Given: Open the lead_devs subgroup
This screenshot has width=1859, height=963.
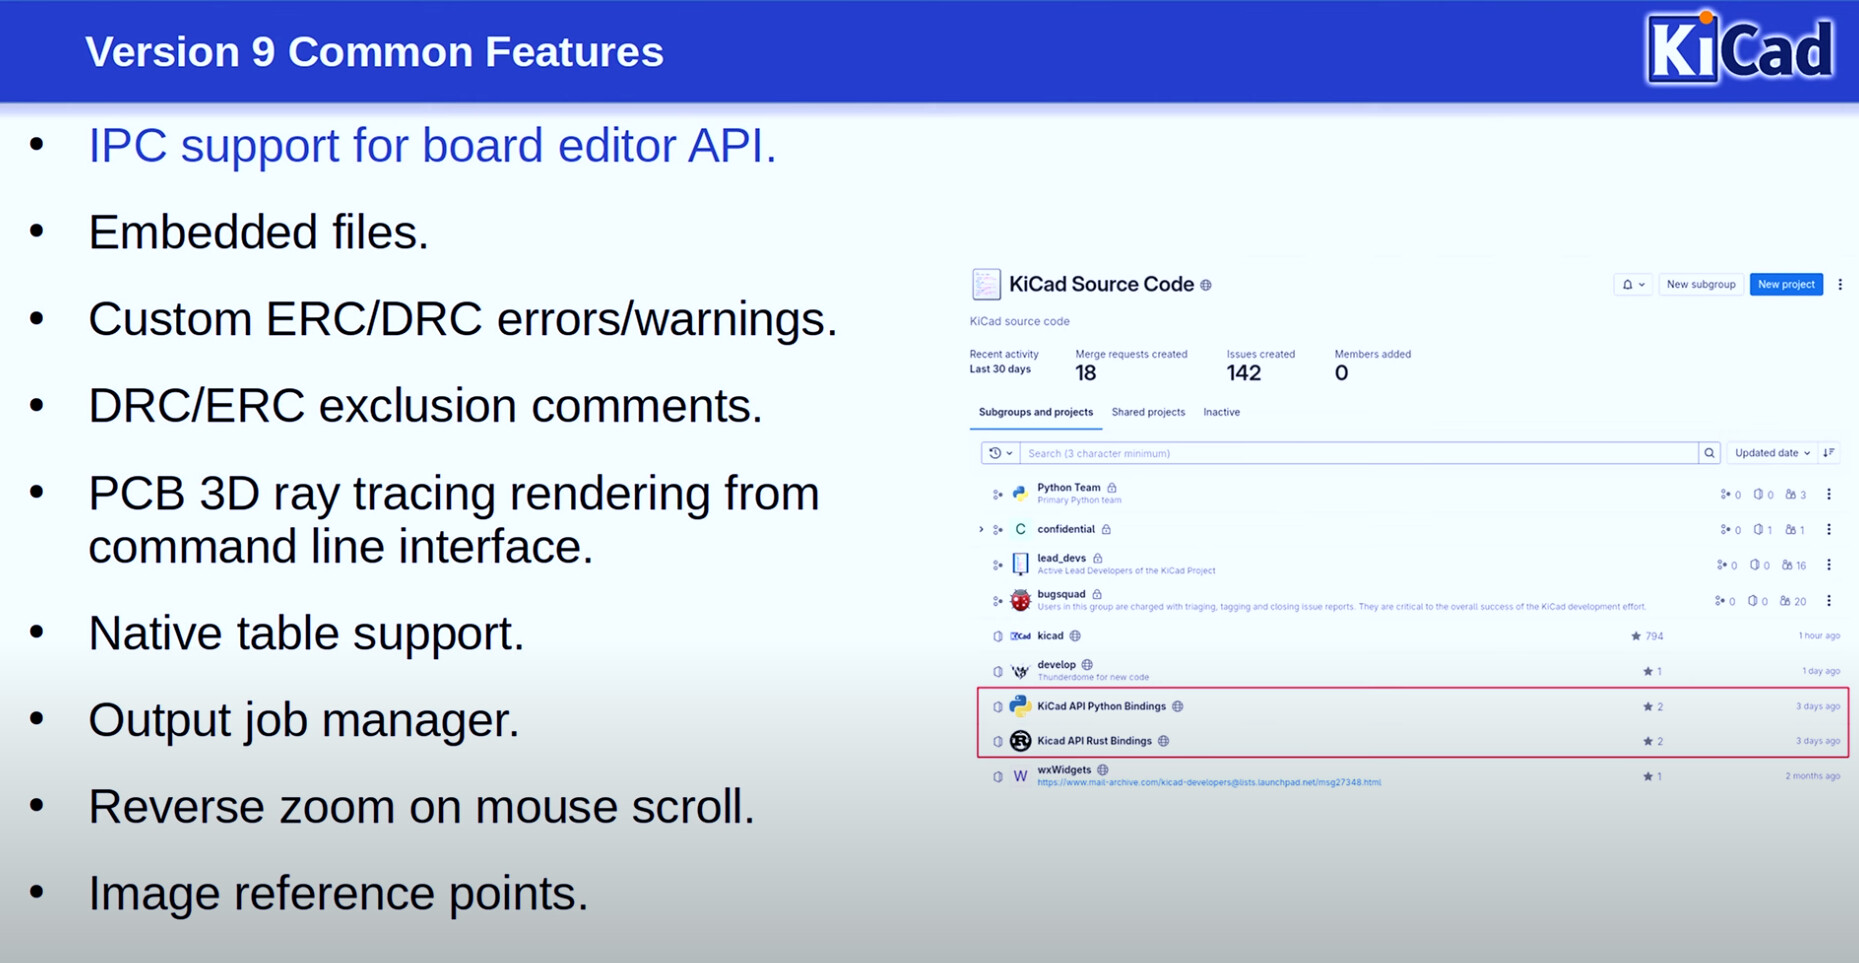Looking at the screenshot, I should point(1061,558).
